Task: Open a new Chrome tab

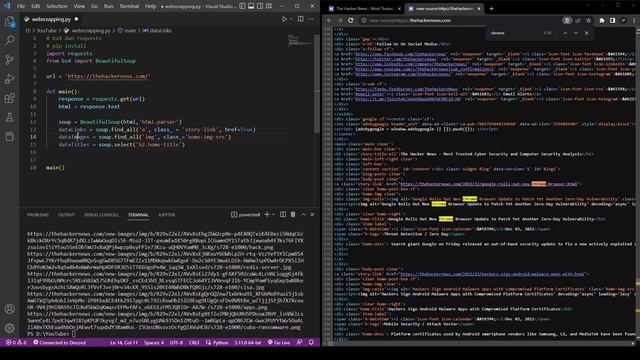Action: point(491,9)
